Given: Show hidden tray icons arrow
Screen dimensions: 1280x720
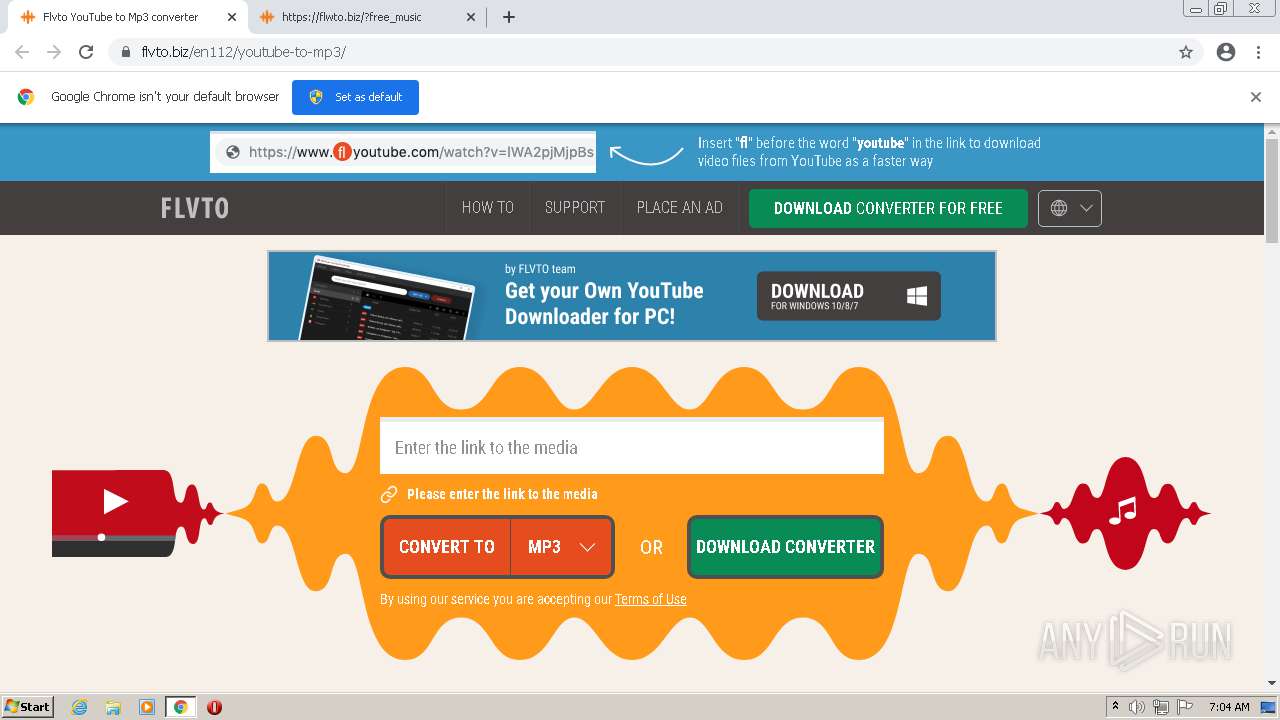Looking at the screenshot, I should (x=1115, y=707).
